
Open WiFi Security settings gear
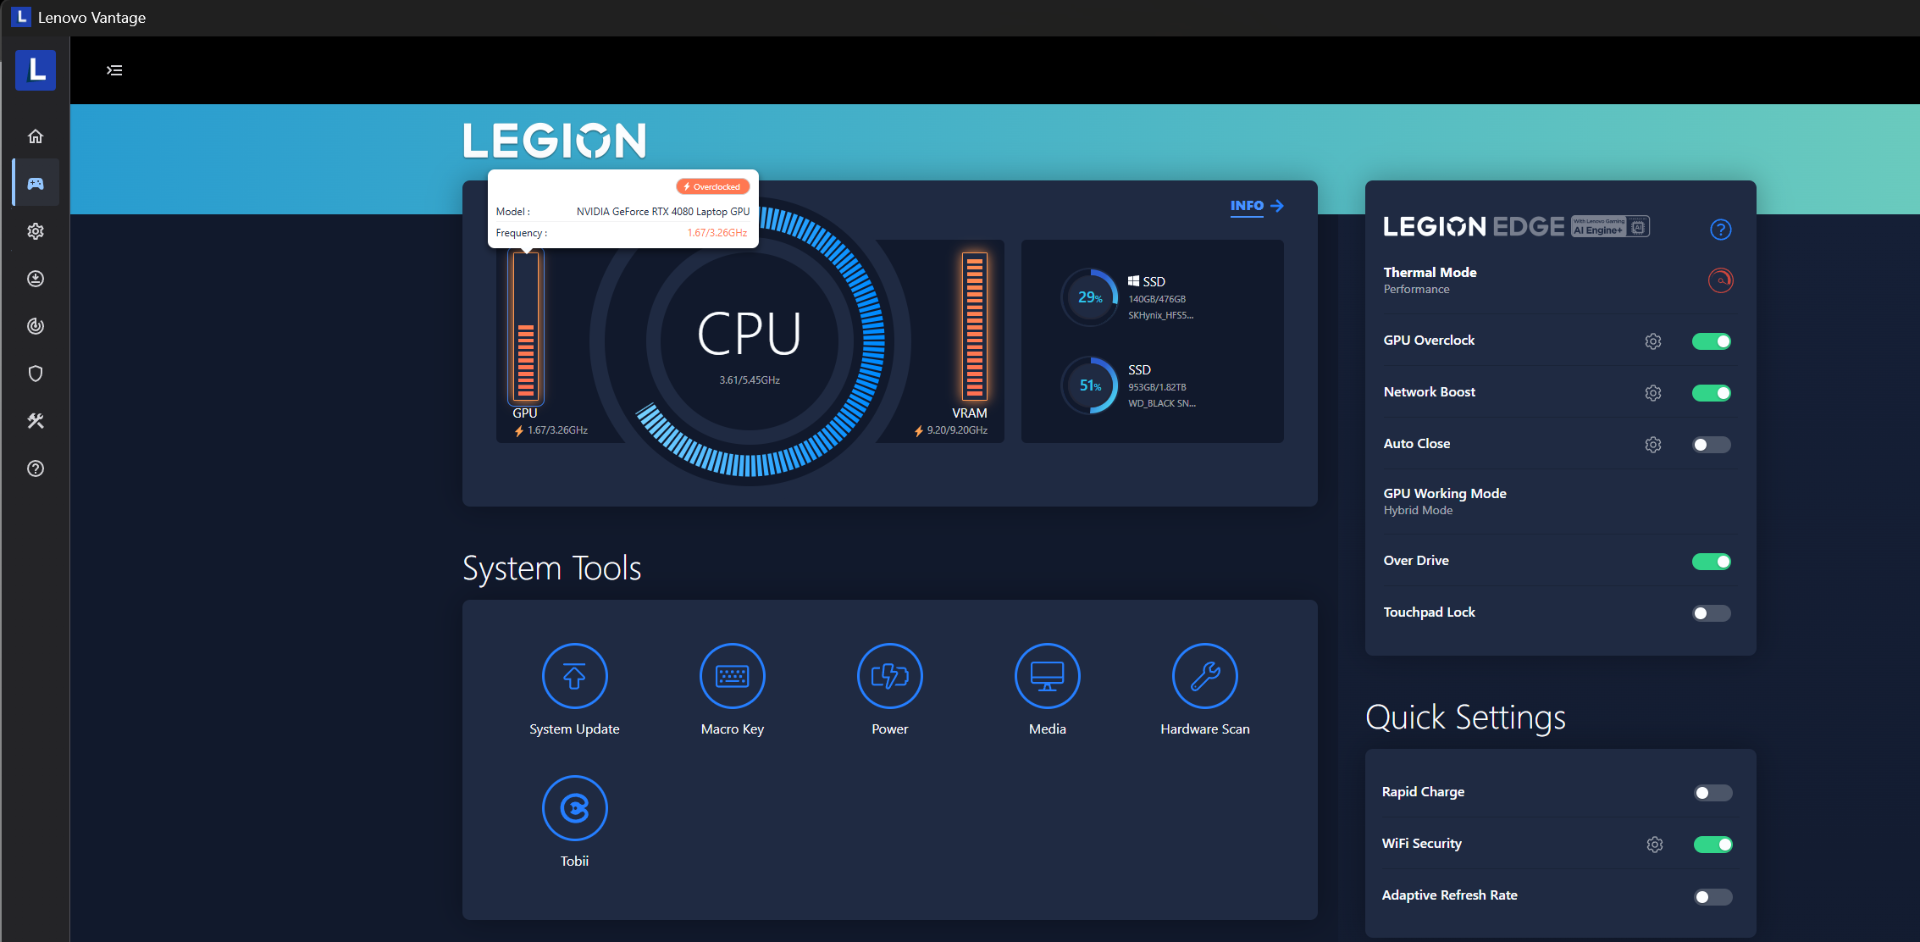pos(1655,845)
